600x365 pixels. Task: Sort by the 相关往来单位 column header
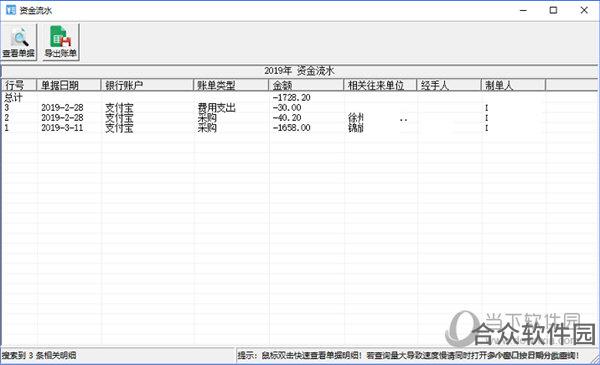click(x=380, y=85)
